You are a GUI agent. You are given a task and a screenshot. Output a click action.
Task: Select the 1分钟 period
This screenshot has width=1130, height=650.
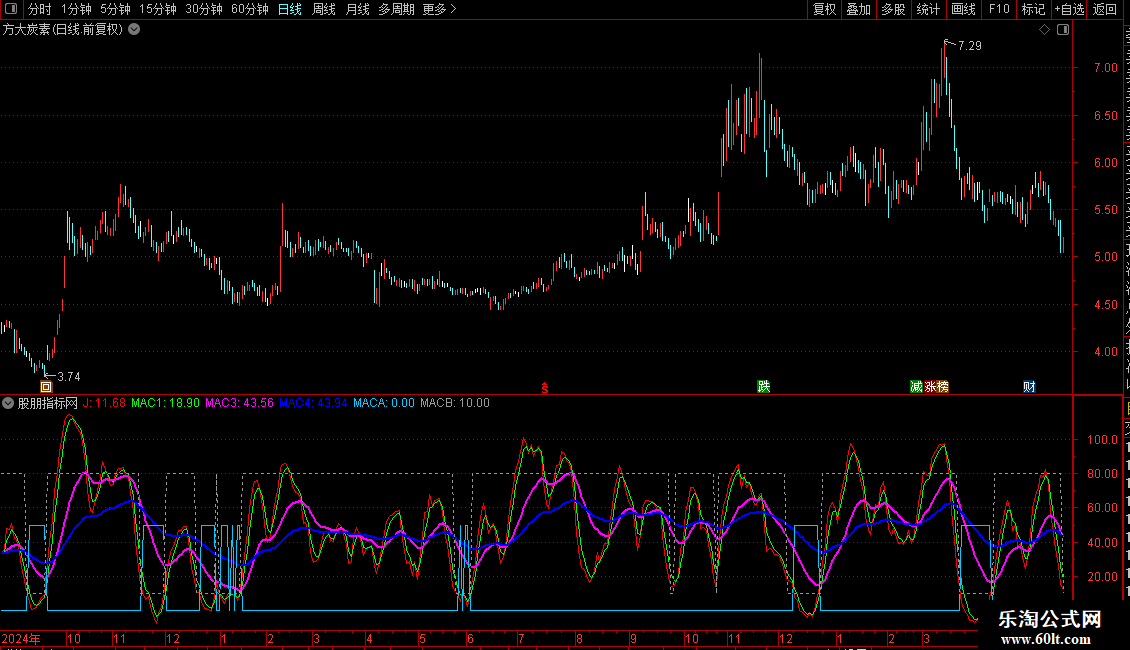(76, 9)
